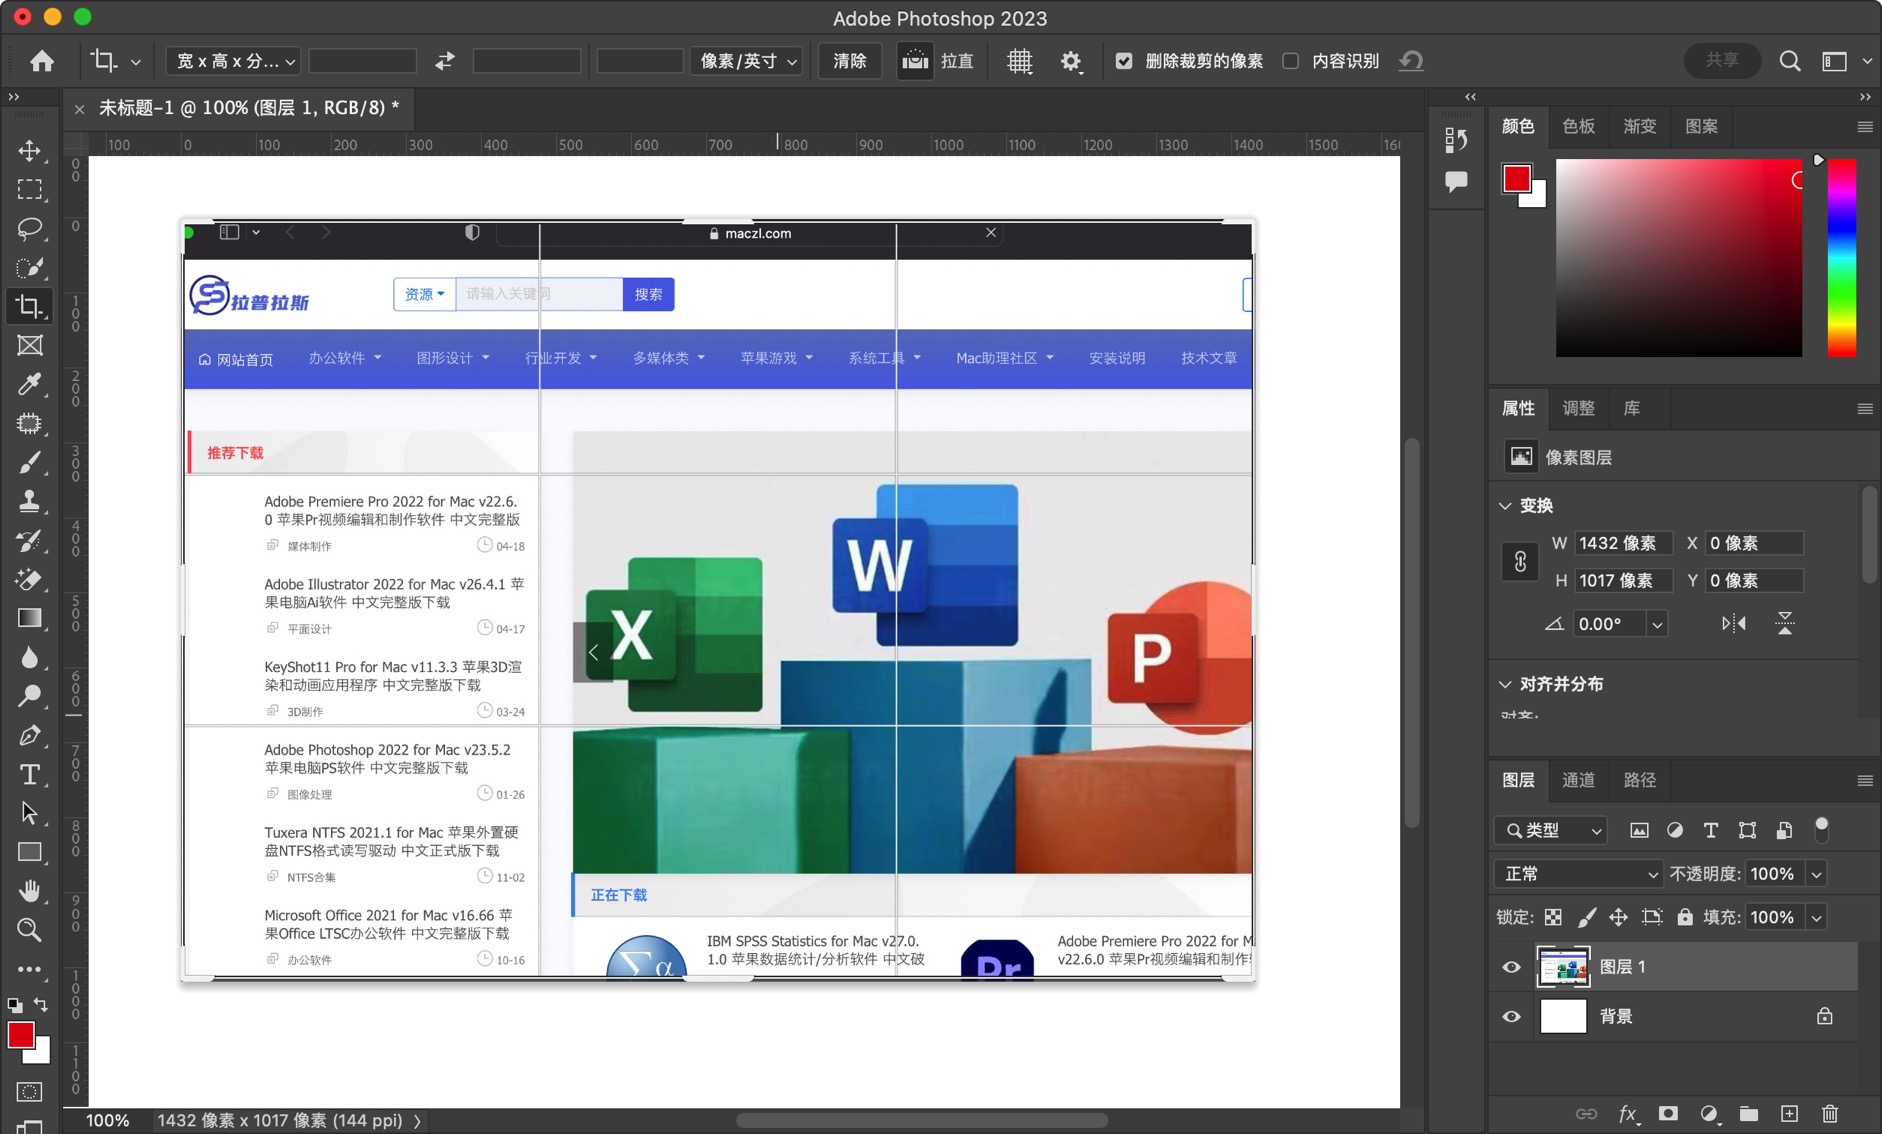Select the Quick Selection brush tool
Screen dimensions: 1882x1134
click(x=29, y=268)
